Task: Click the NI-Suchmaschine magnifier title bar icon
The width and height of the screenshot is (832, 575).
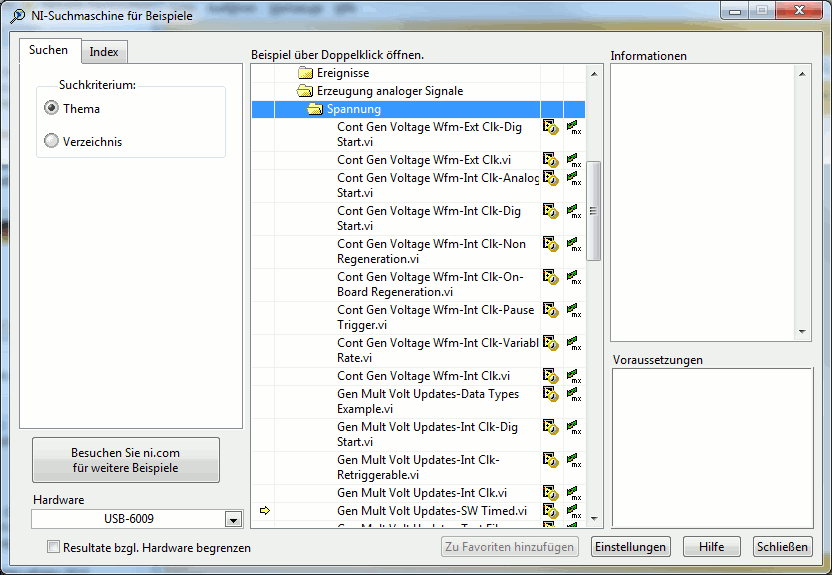Action: click(18, 15)
